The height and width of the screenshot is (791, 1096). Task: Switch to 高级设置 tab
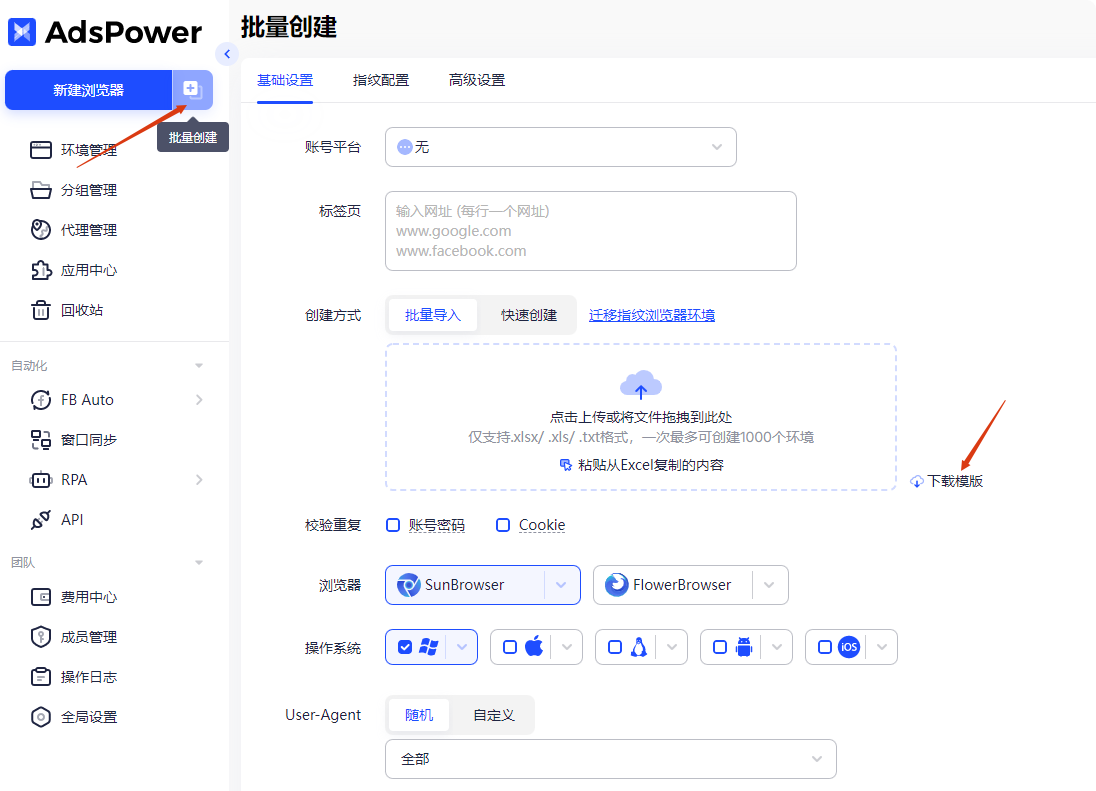(x=477, y=80)
